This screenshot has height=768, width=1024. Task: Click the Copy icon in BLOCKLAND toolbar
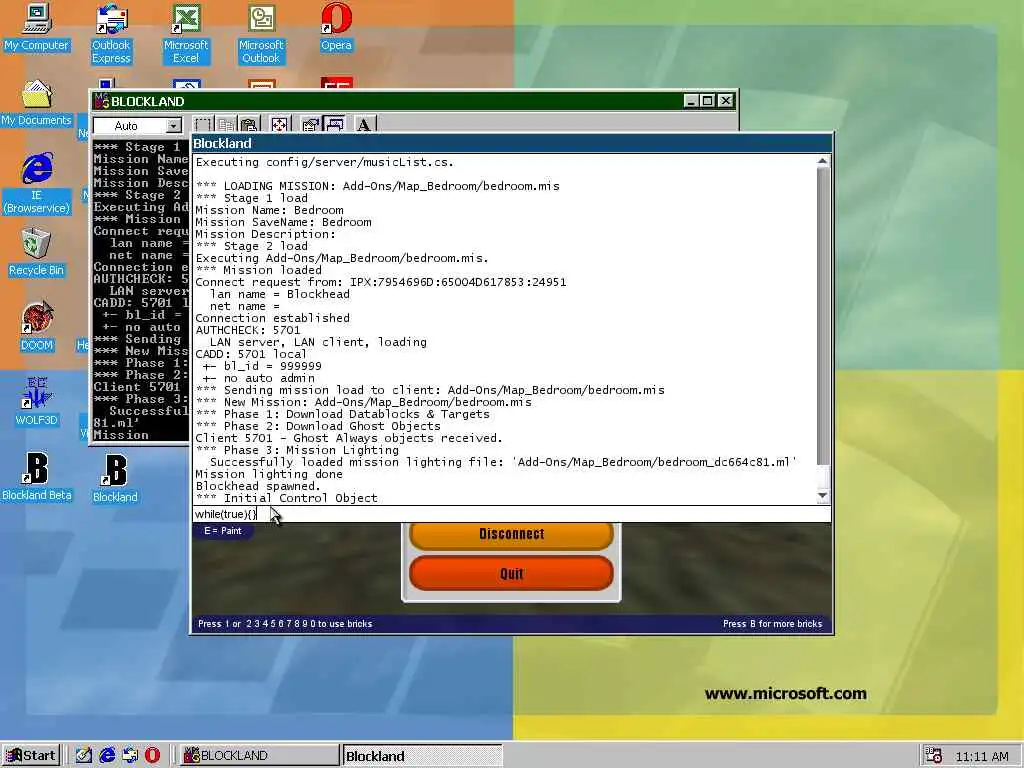click(x=226, y=125)
